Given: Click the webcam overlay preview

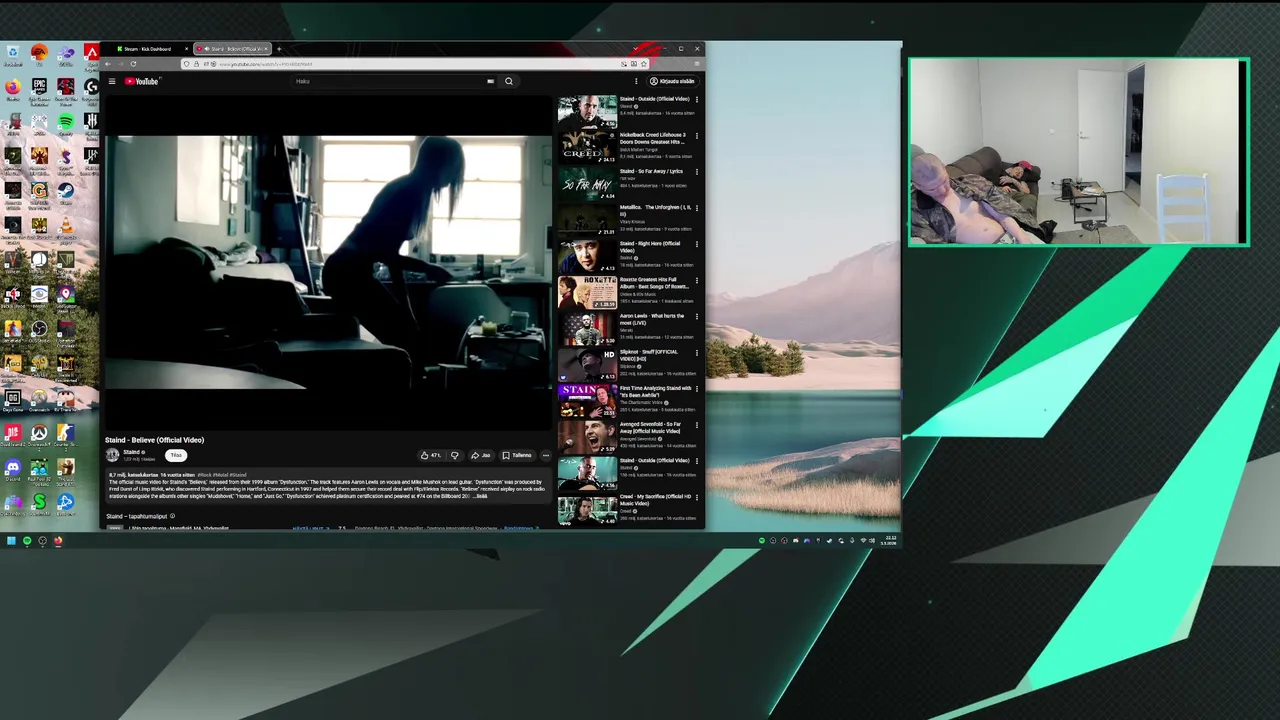Looking at the screenshot, I should tap(1079, 151).
